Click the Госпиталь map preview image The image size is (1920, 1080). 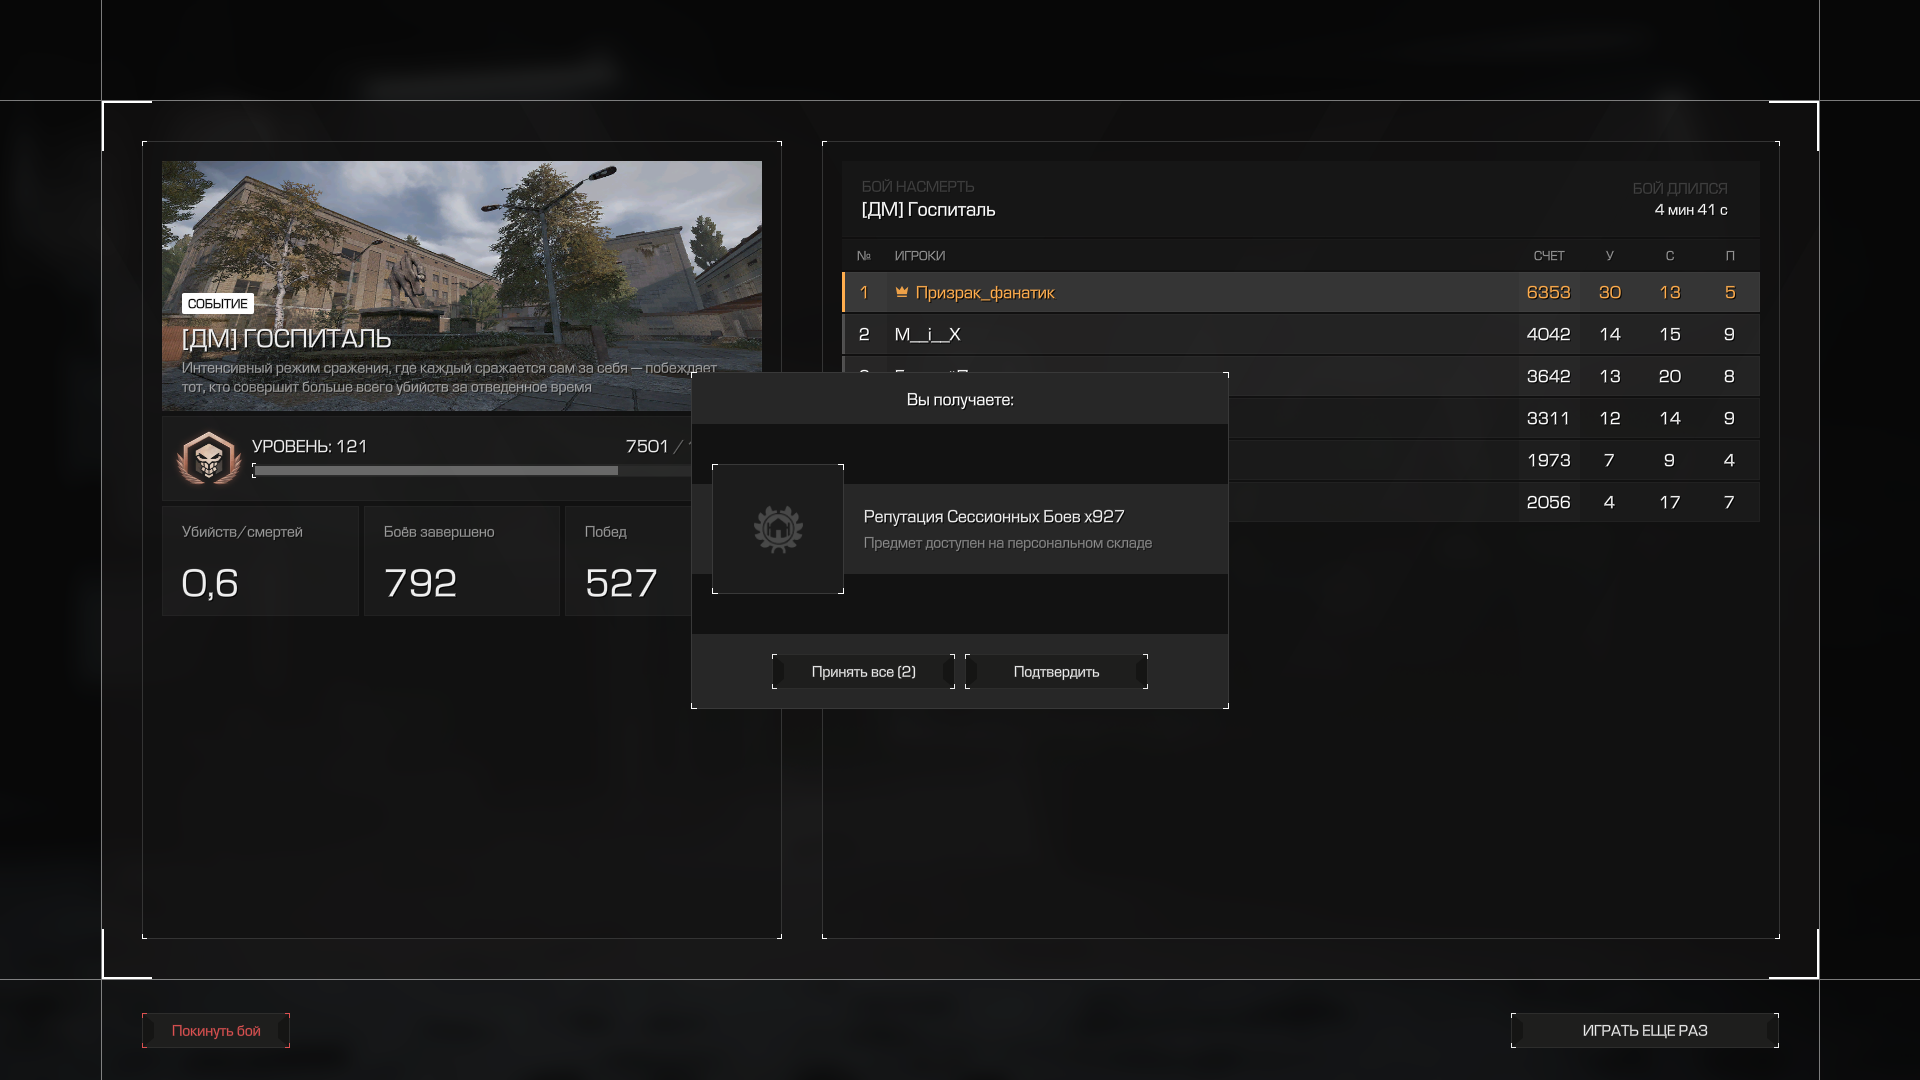pos(462,240)
